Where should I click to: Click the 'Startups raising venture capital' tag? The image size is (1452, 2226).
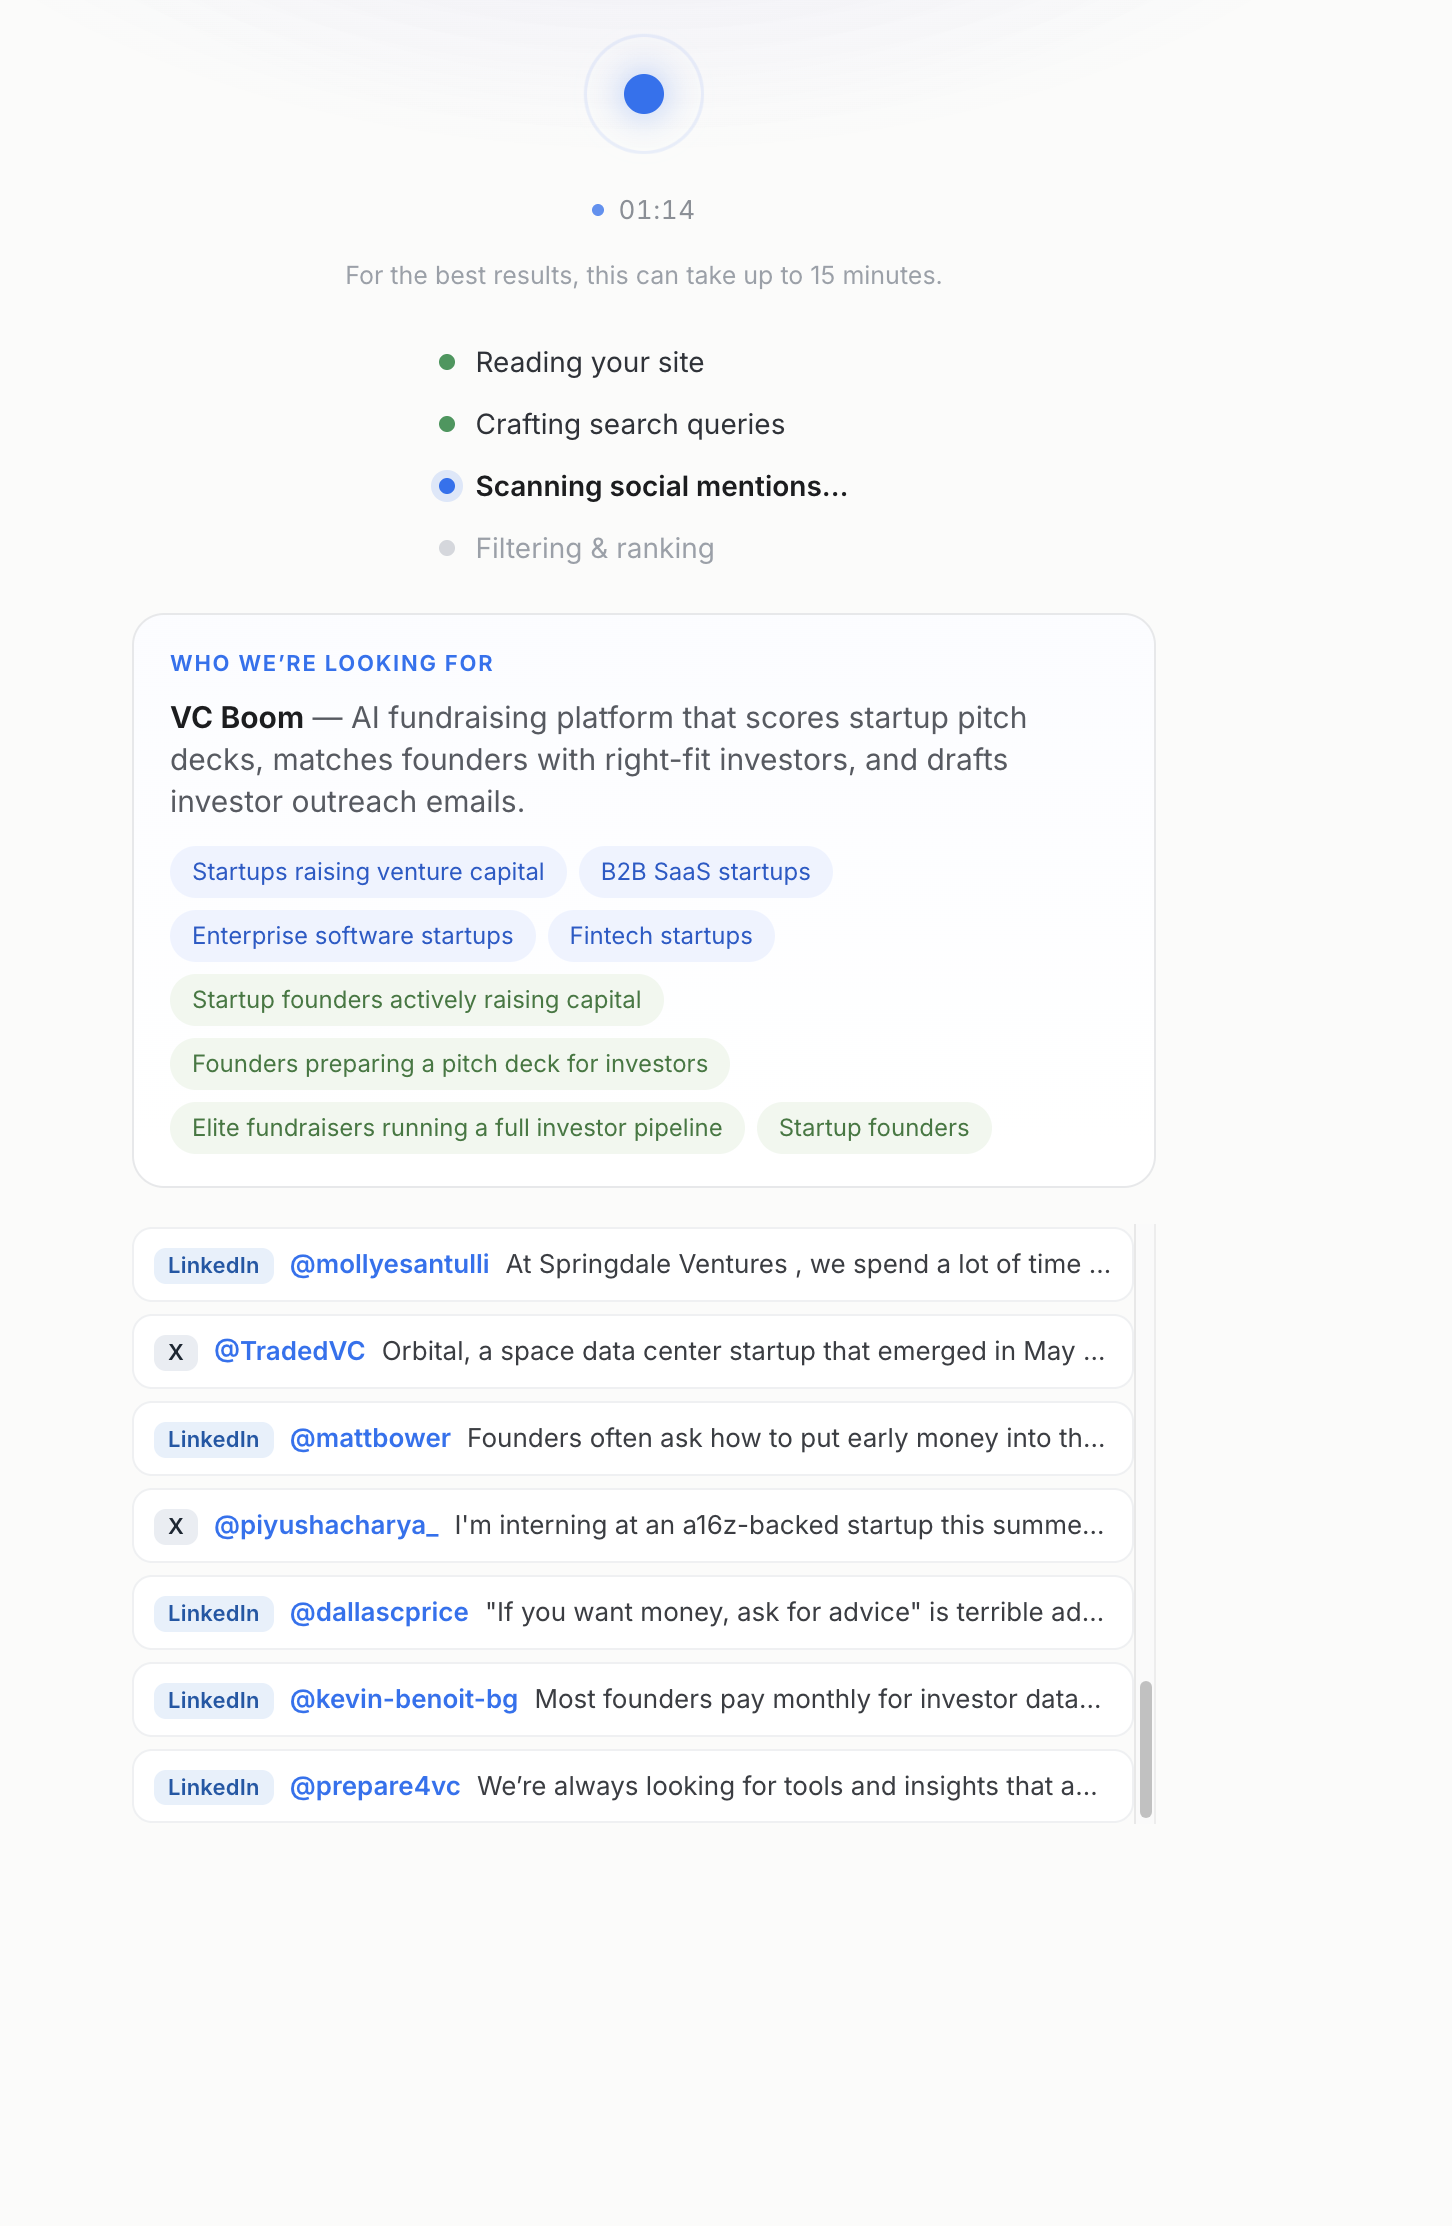coord(368,872)
